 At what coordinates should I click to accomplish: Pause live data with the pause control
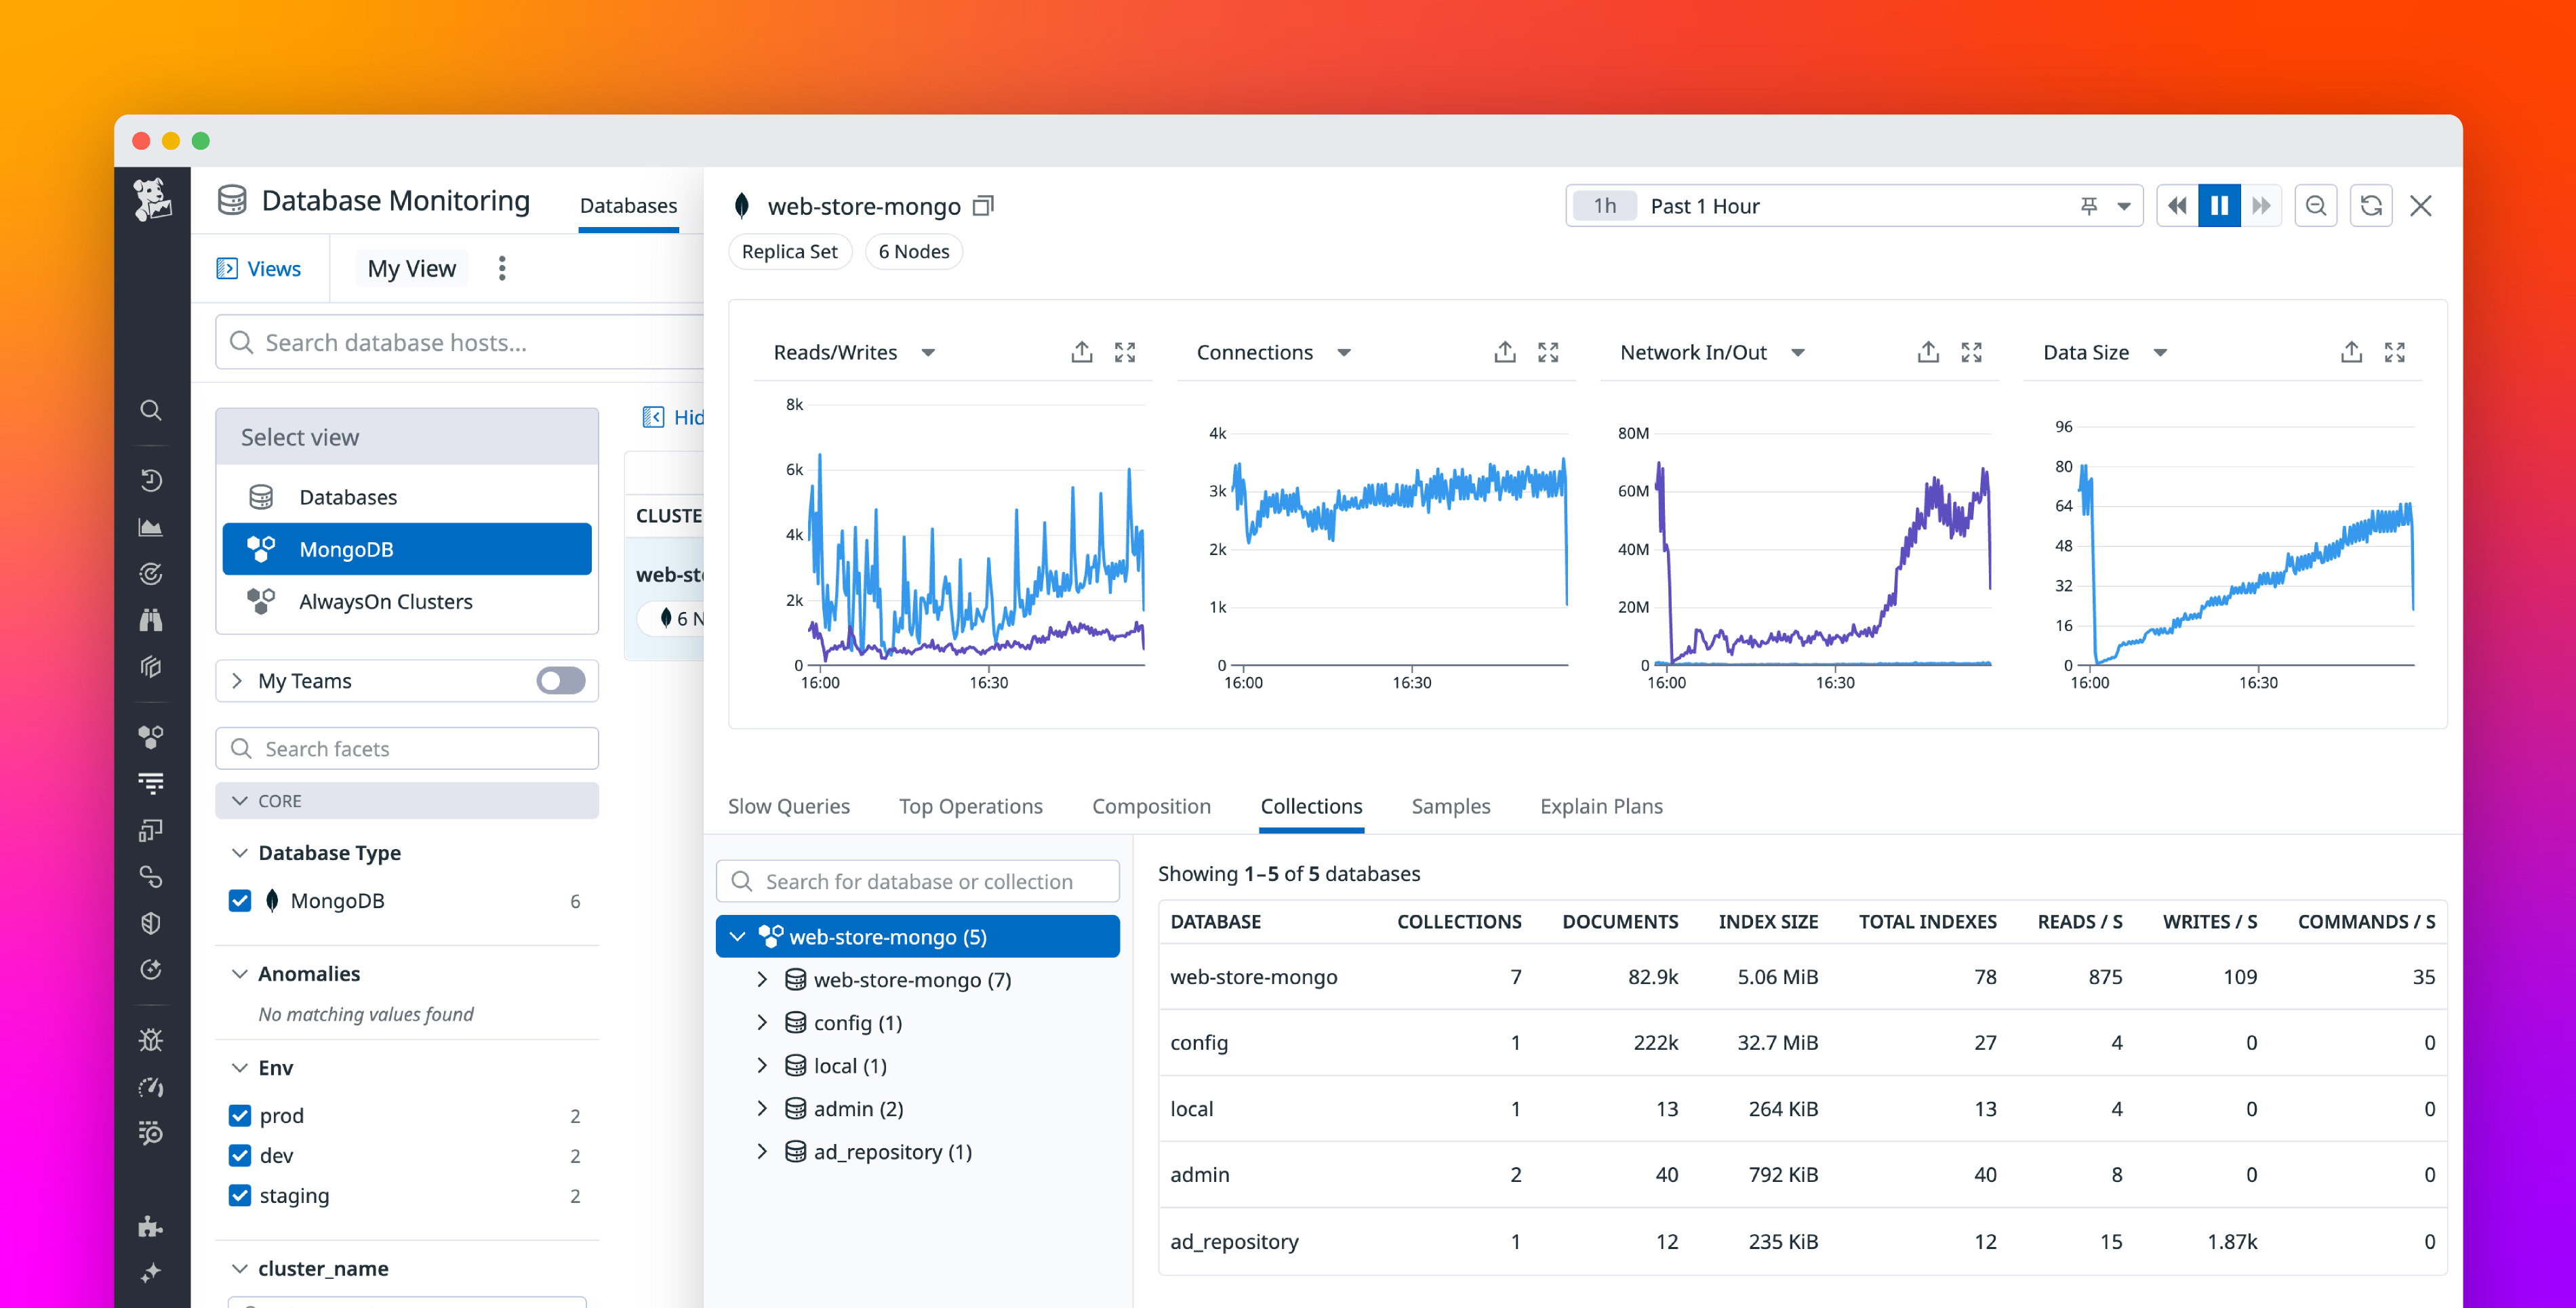coord(2219,205)
